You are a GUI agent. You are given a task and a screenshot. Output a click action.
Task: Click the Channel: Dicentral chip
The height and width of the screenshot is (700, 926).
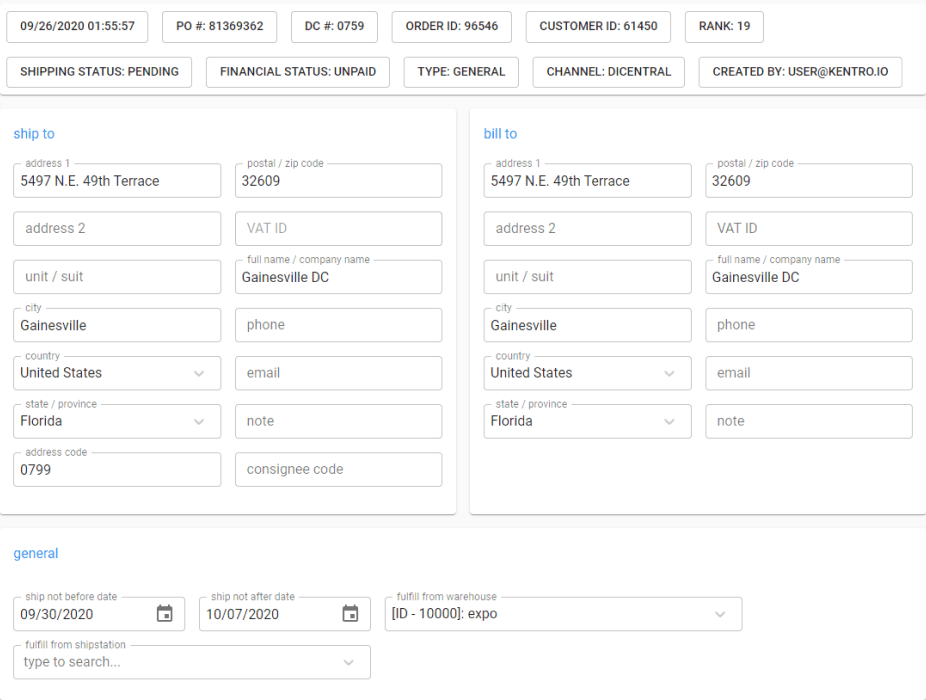click(x=609, y=72)
